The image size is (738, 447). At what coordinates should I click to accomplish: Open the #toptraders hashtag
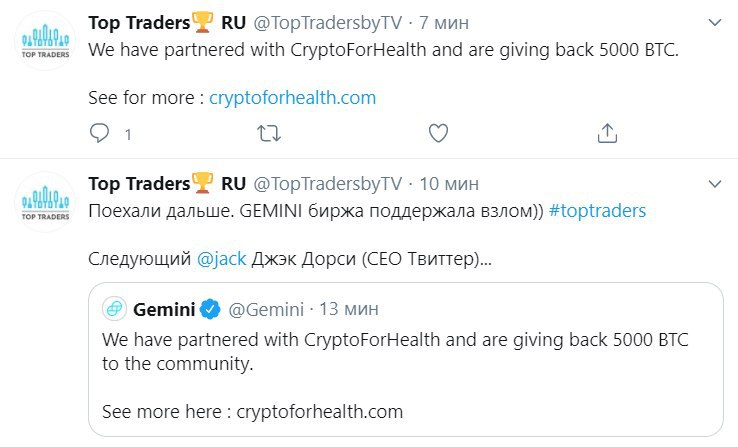click(x=597, y=211)
